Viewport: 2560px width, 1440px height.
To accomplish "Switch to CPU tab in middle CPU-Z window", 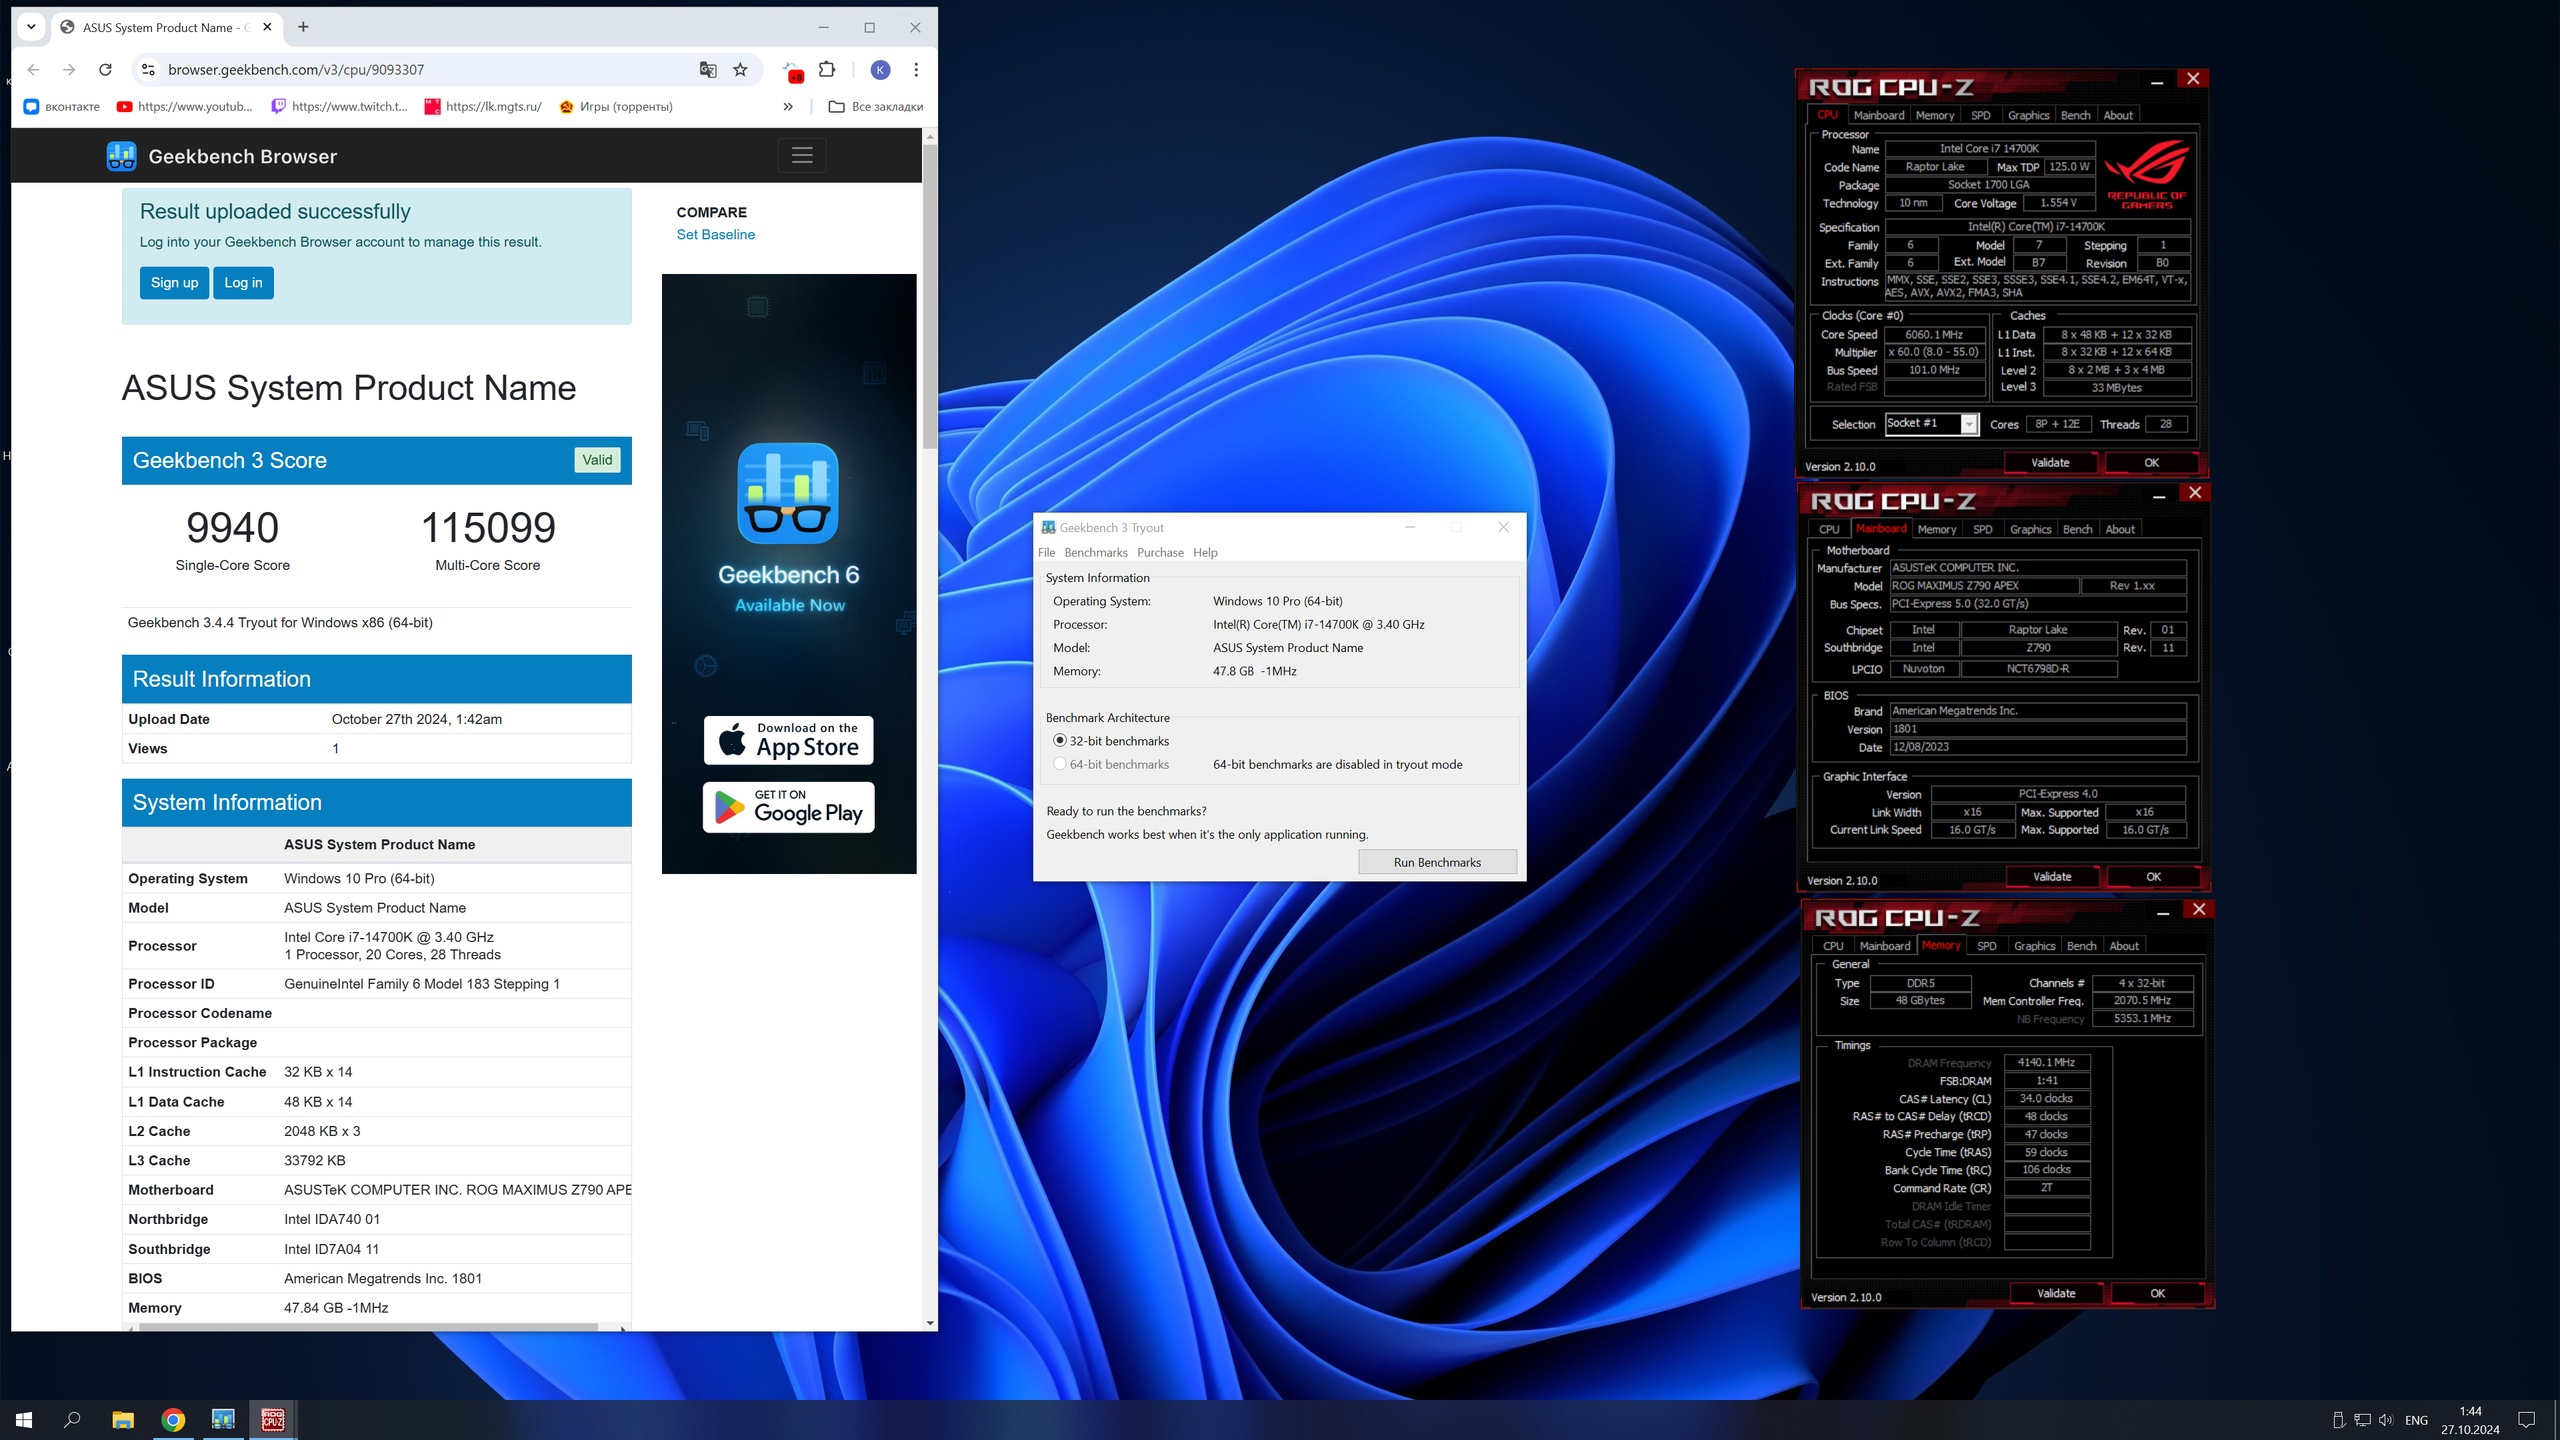I will click(x=1829, y=529).
